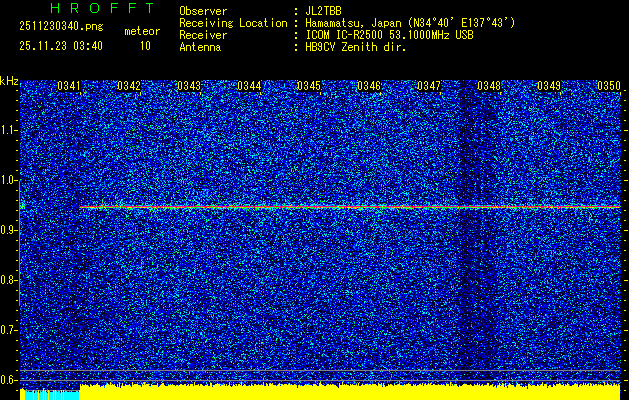The height and width of the screenshot is (400, 629).
Task: Click the 0349 time label
Action: (x=549, y=86)
